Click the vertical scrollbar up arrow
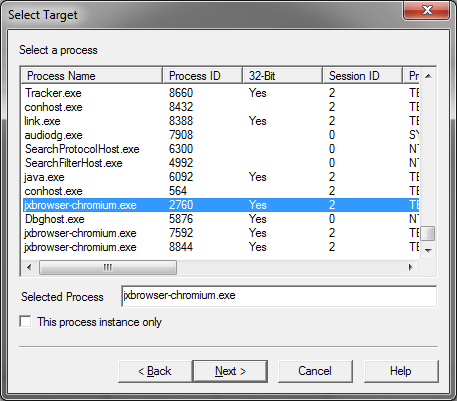 (428, 76)
